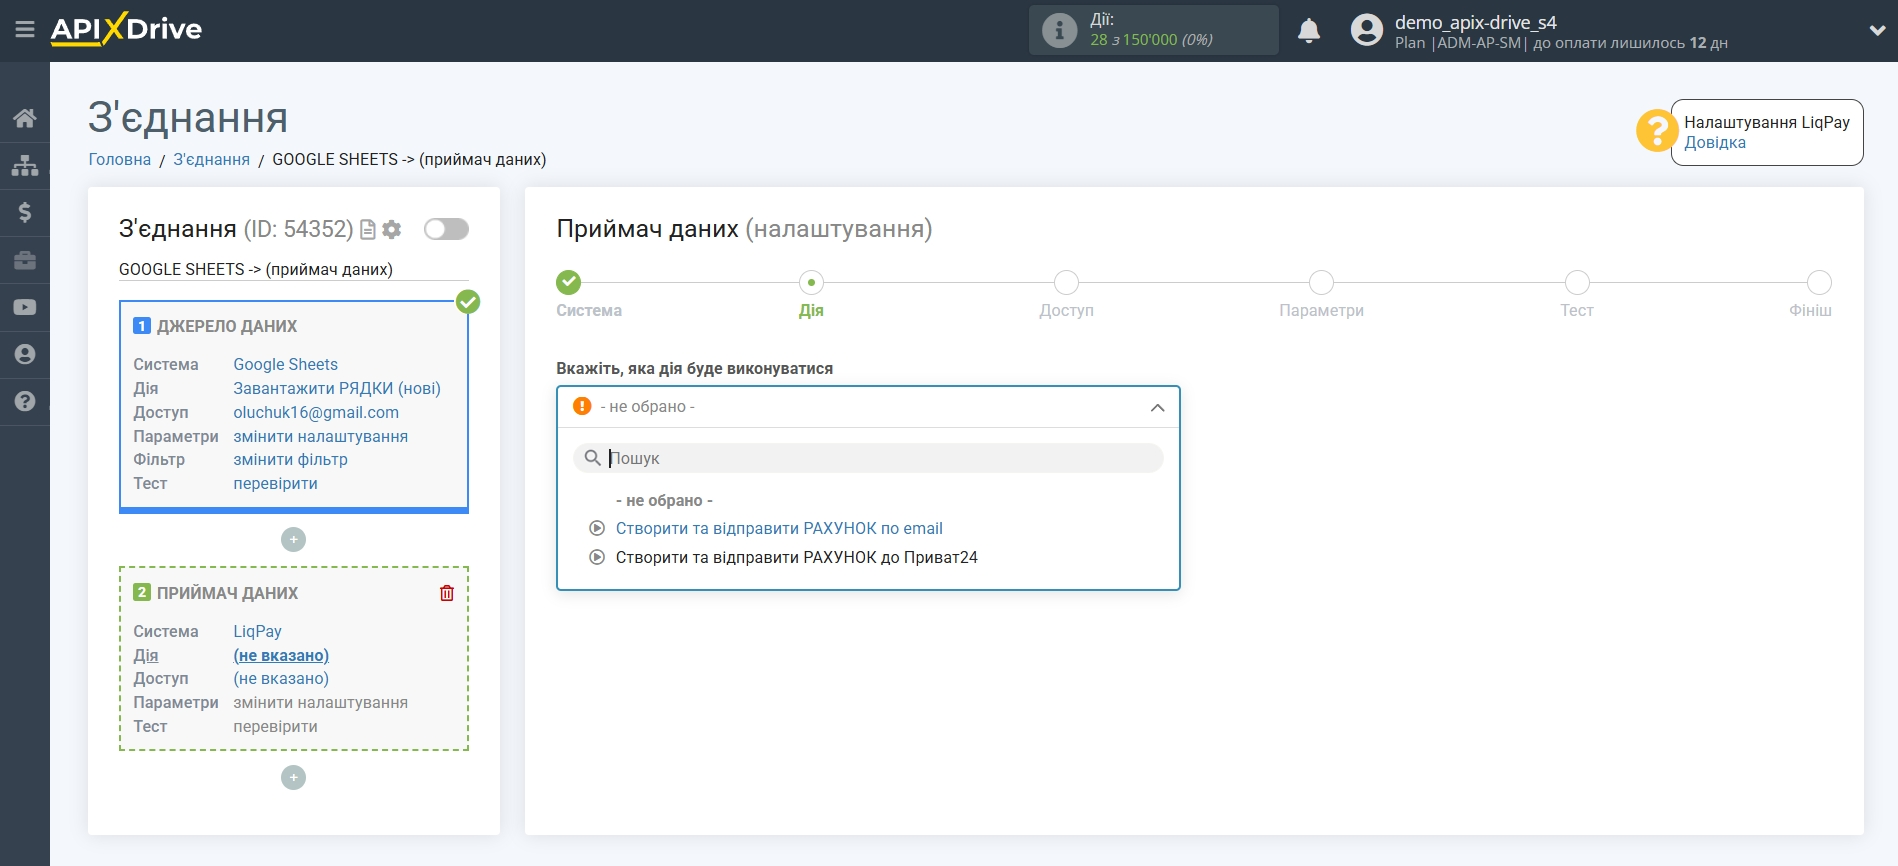Click the green check on data source block
The height and width of the screenshot is (866, 1898).
tap(468, 302)
